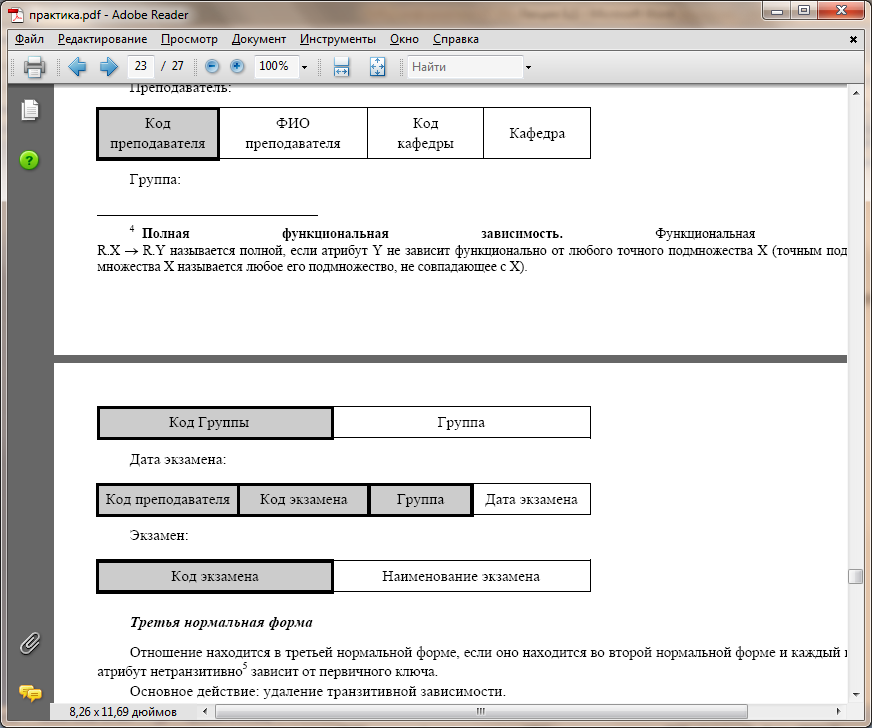Click the bold Полная footnote word
872x728 pixels.
coord(166,234)
